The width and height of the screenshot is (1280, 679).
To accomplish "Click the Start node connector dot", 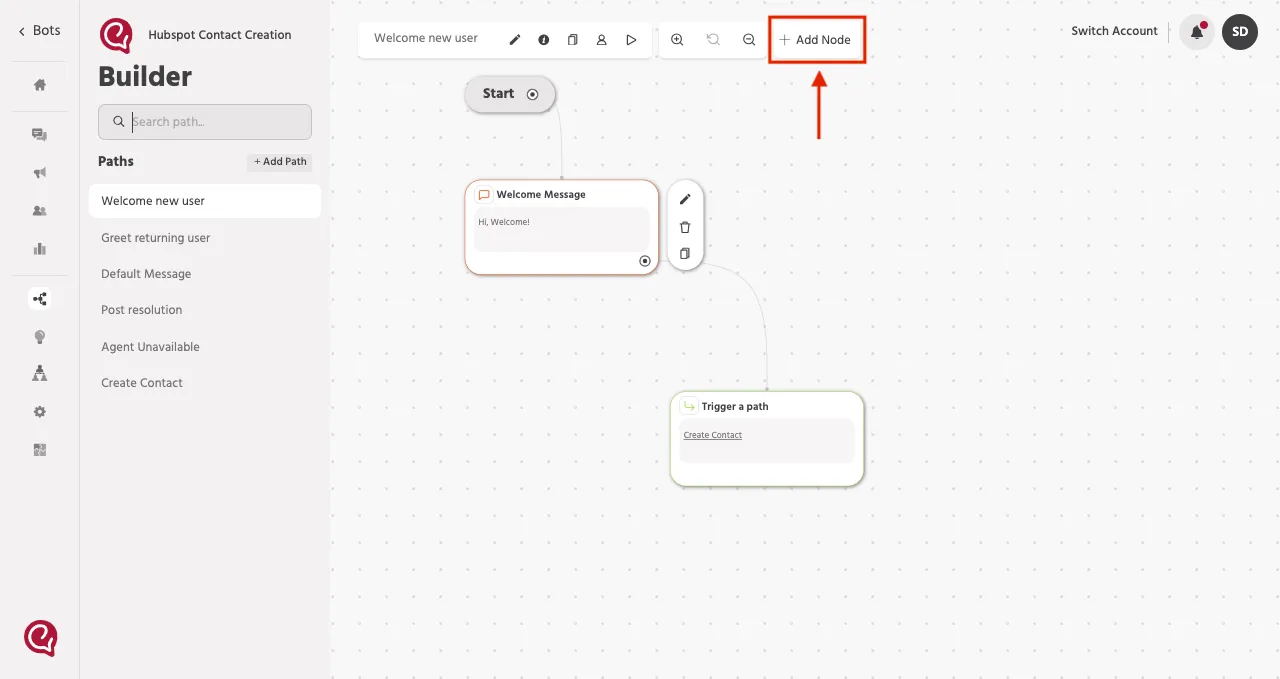I will click(x=533, y=94).
